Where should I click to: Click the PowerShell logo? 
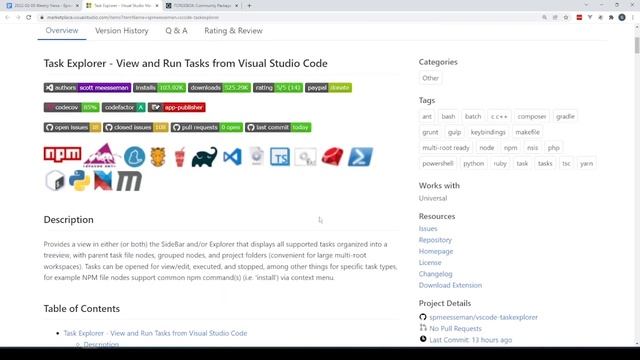point(360,156)
